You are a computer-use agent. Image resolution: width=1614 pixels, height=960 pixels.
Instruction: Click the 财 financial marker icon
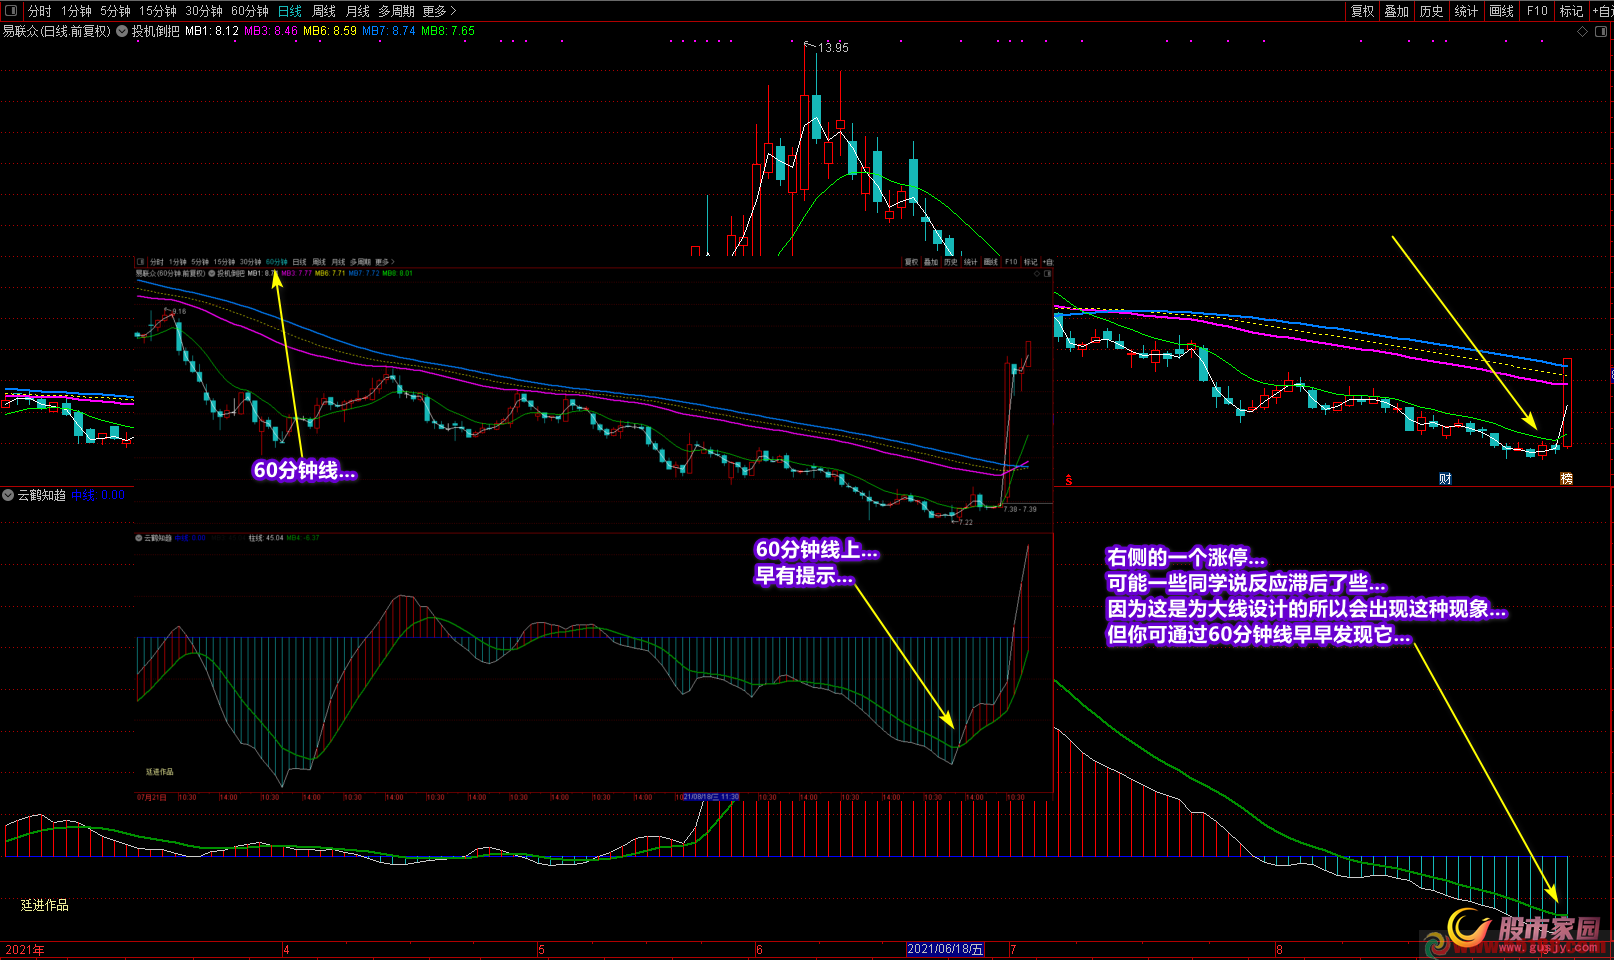(x=1445, y=479)
